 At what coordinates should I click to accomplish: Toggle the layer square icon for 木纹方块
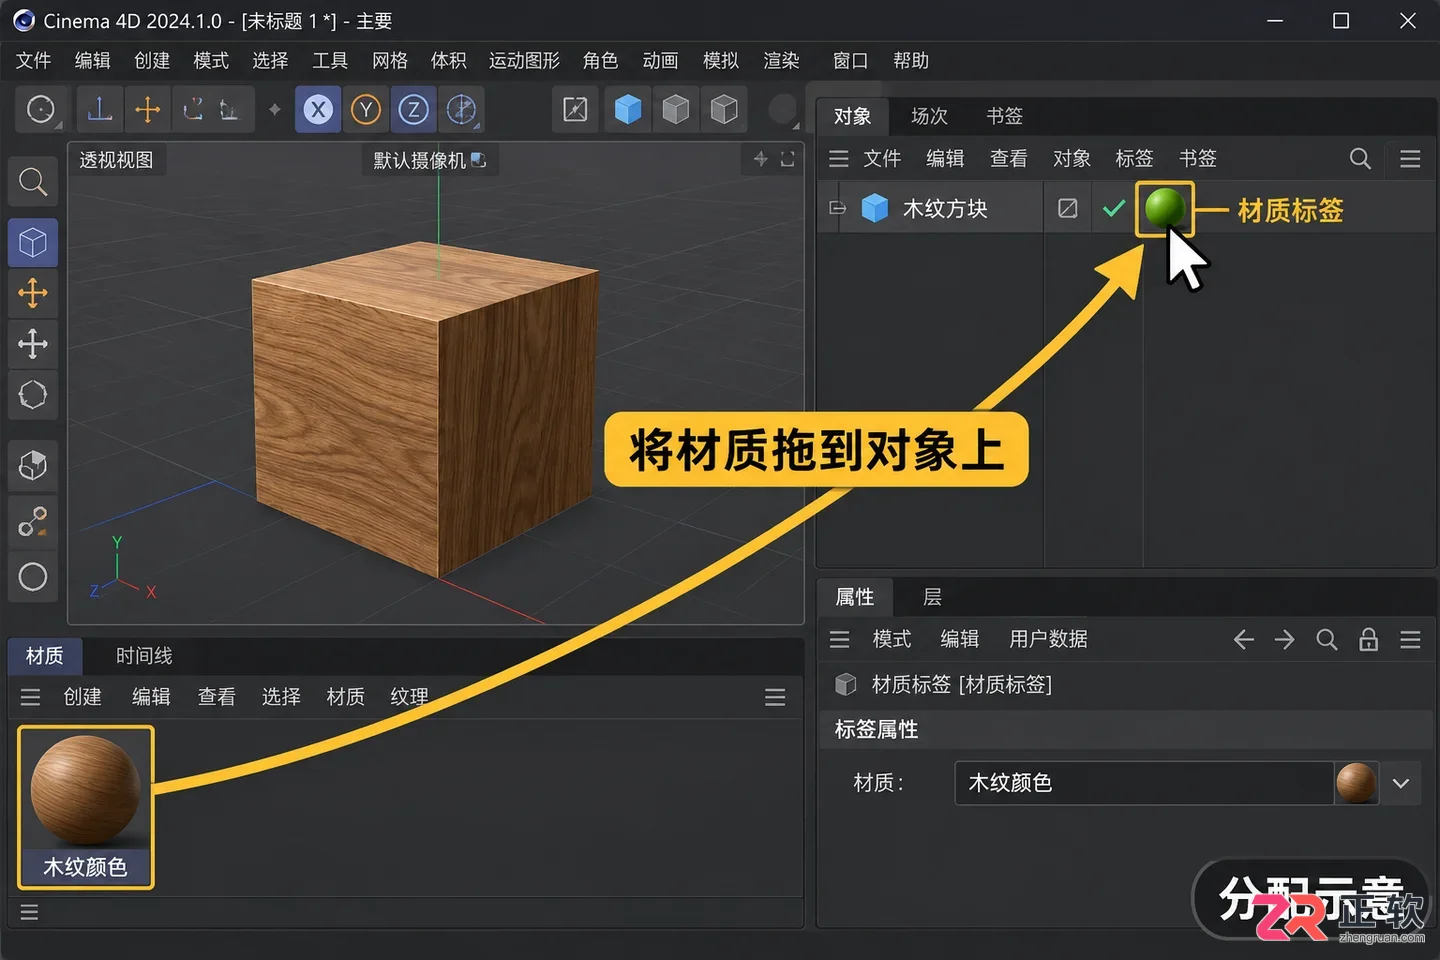click(1068, 208)
